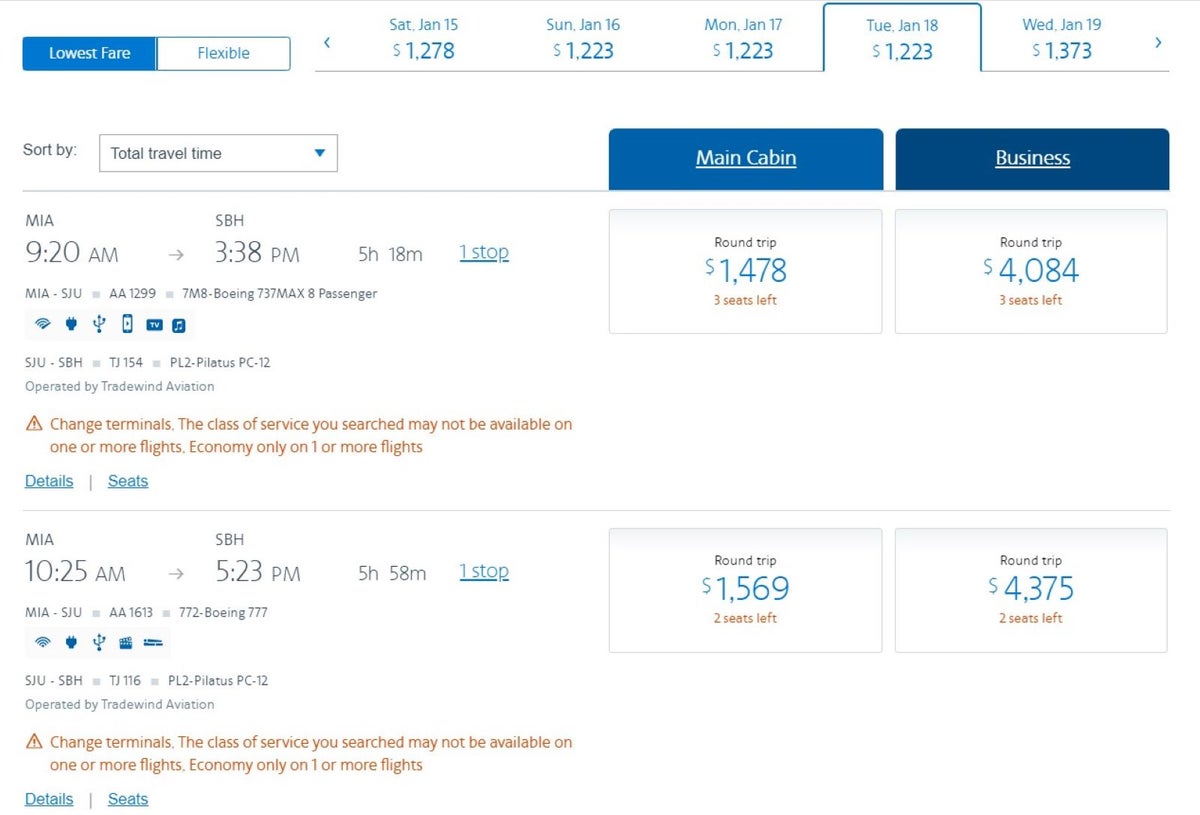Screen dimensions: 1200x815
Task: Choose the Wed, Jan 19 date tab
Action: [x=1061, y=38]
